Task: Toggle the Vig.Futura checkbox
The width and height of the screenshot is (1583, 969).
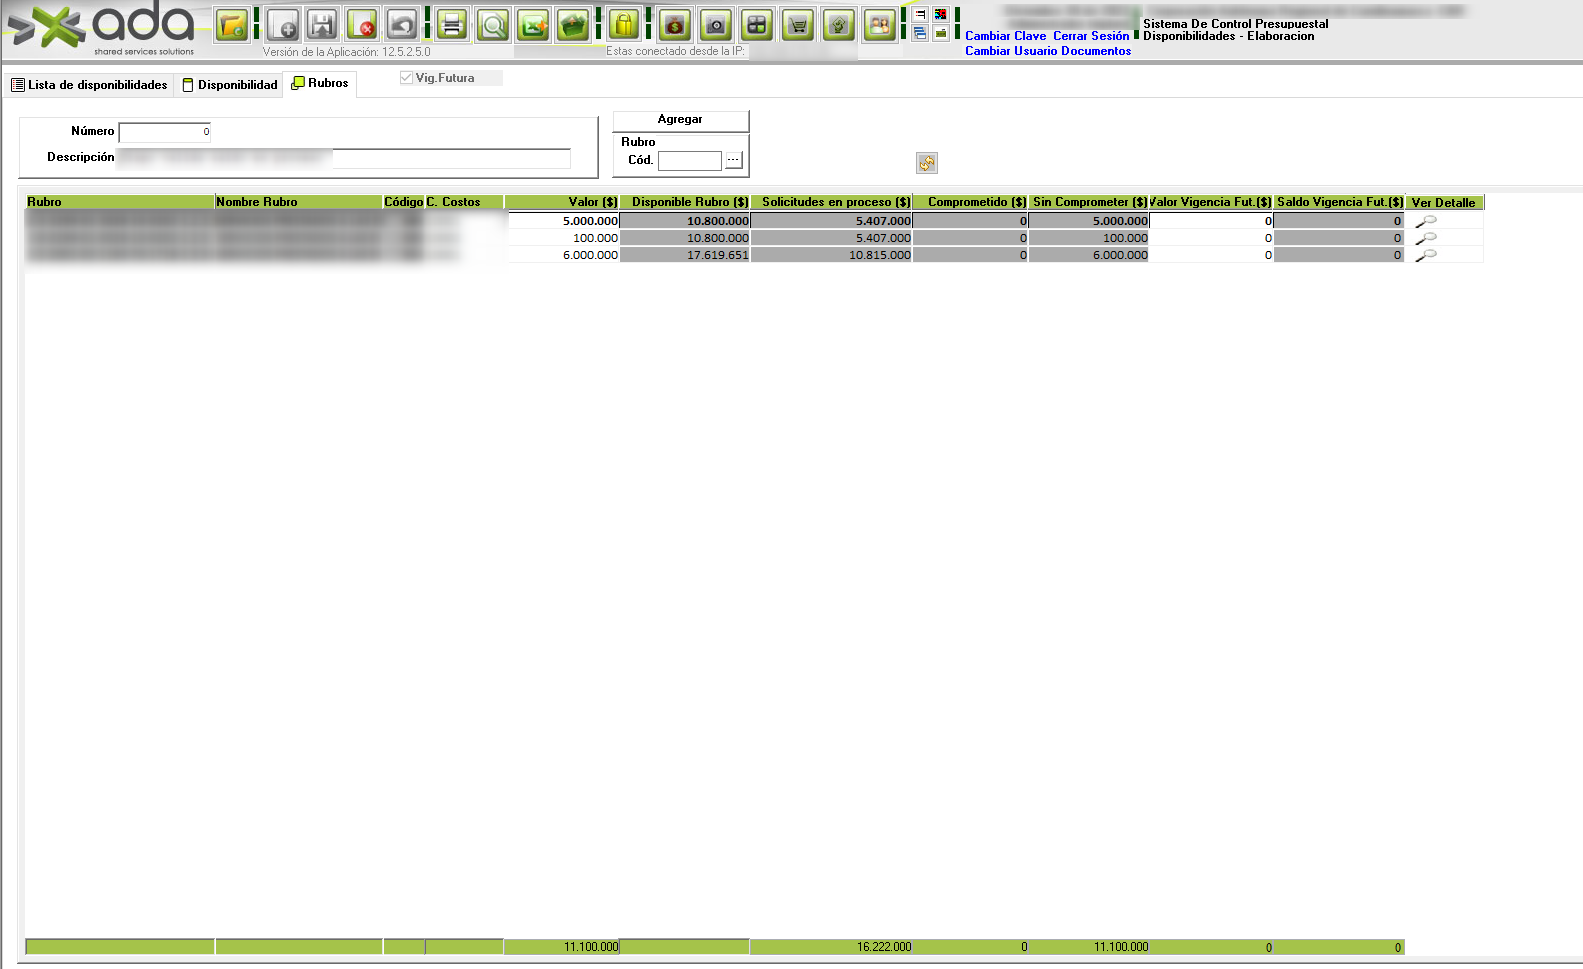Action: tap(406, 78)
